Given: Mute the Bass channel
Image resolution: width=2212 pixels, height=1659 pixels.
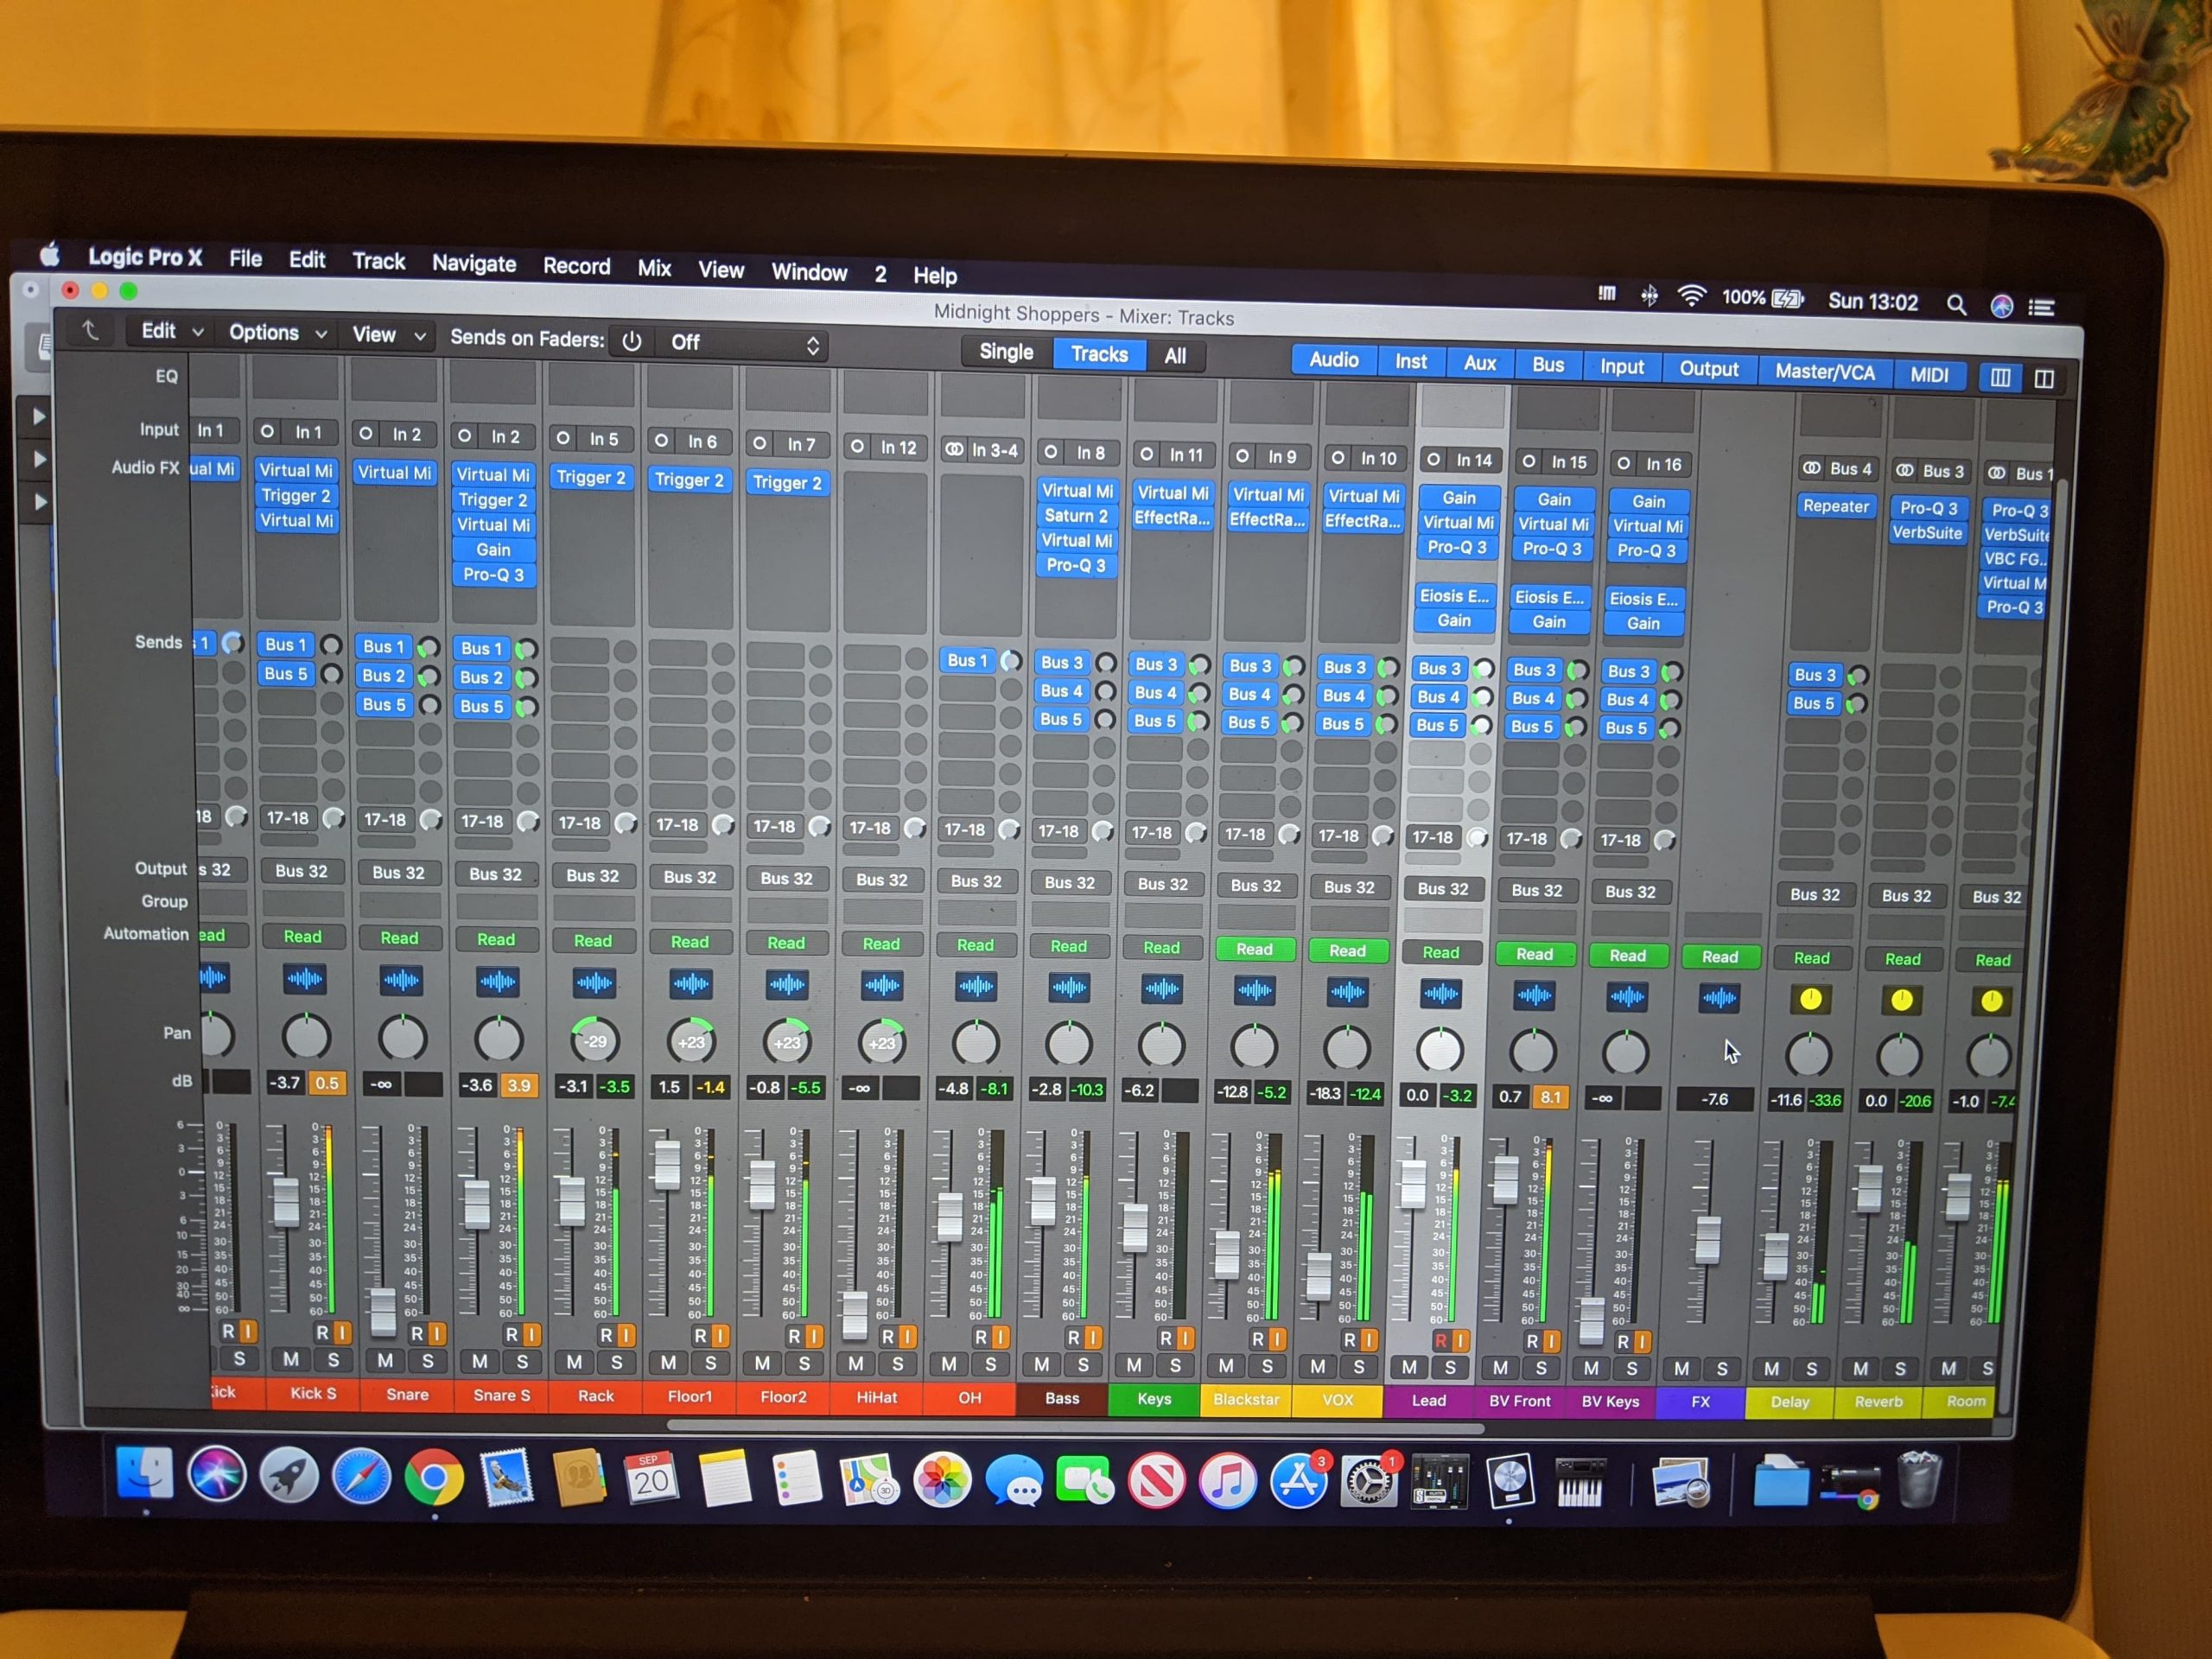Looking at the screenshot, I should [1042, 1364].
